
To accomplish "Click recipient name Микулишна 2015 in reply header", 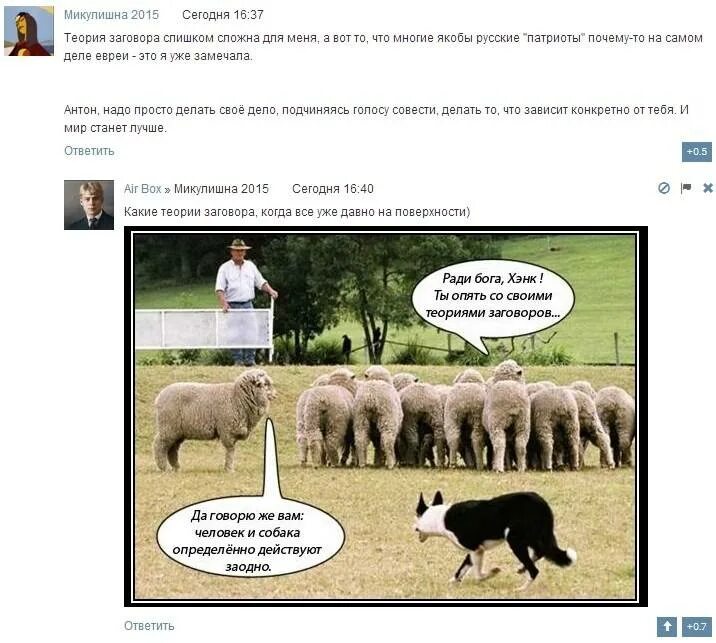I will (221, 189).
